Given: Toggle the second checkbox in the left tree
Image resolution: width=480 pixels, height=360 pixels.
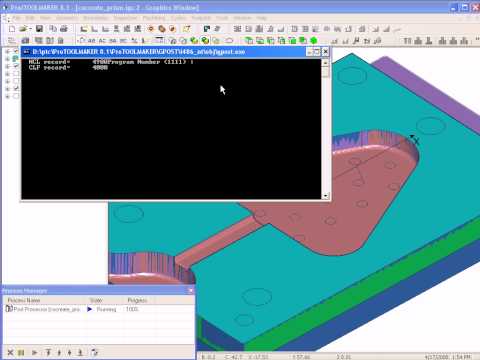Looking at the screenshot, I should 16,59.
